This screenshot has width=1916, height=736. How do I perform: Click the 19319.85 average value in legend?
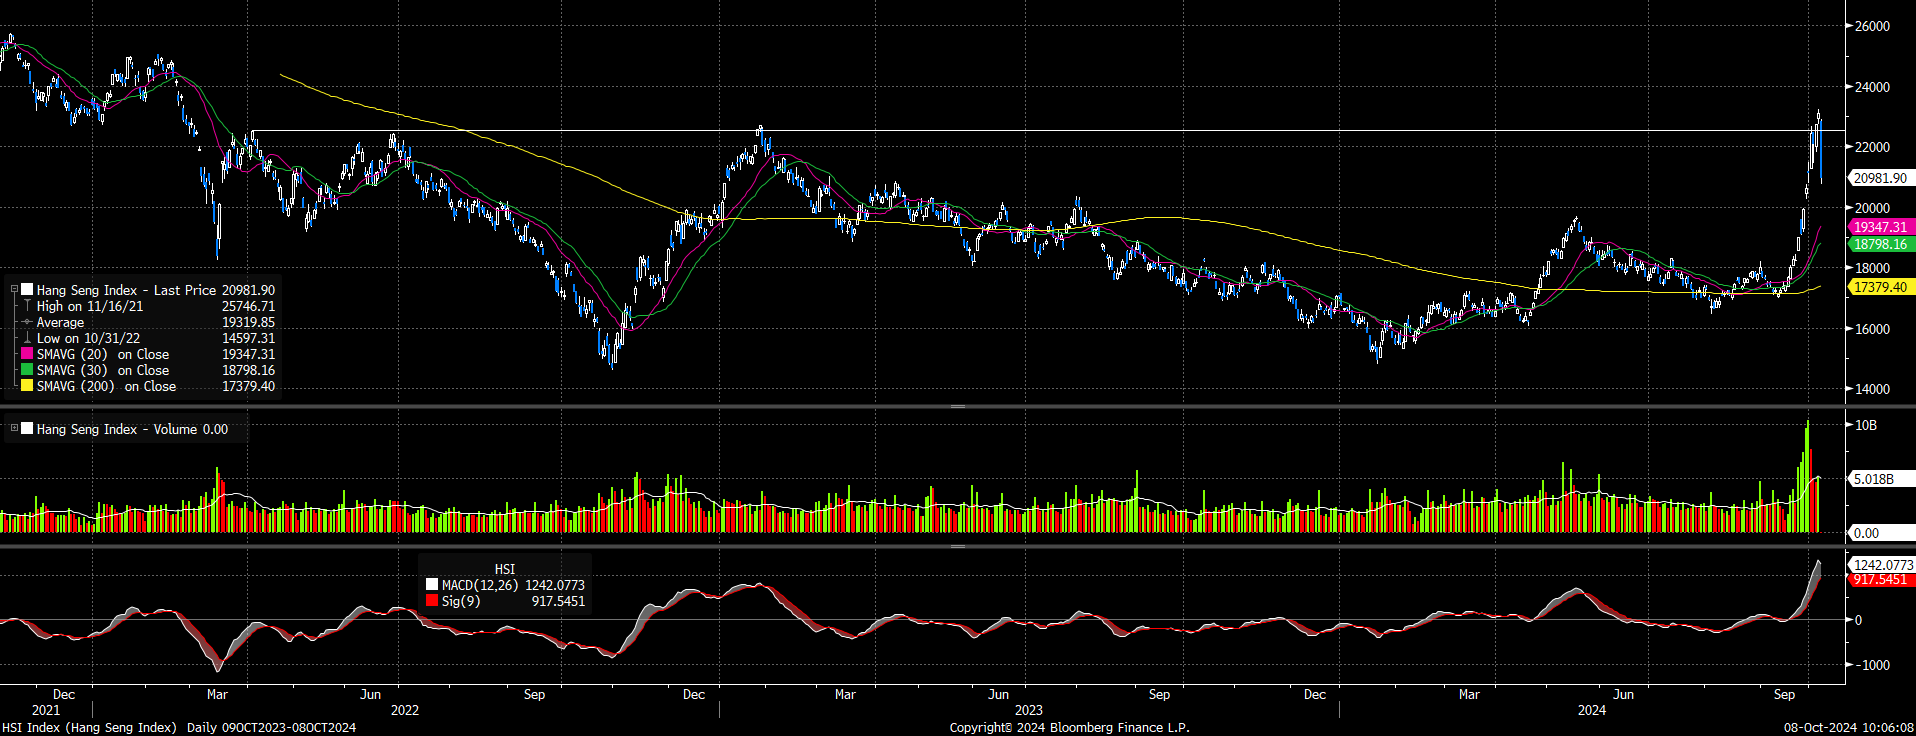tap(248, 322)
